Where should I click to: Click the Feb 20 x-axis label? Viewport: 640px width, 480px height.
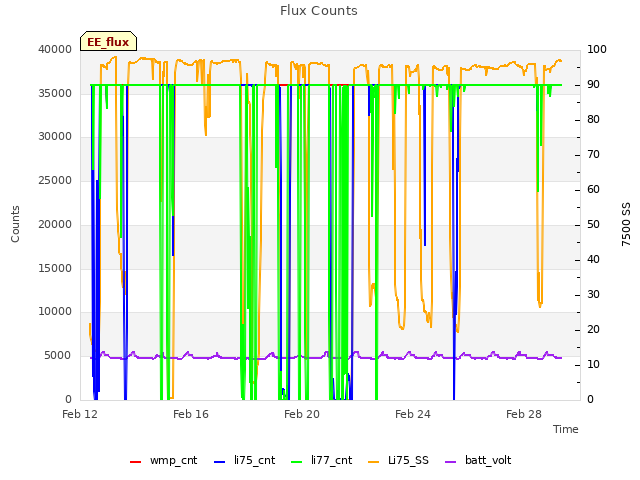(302, 414)
